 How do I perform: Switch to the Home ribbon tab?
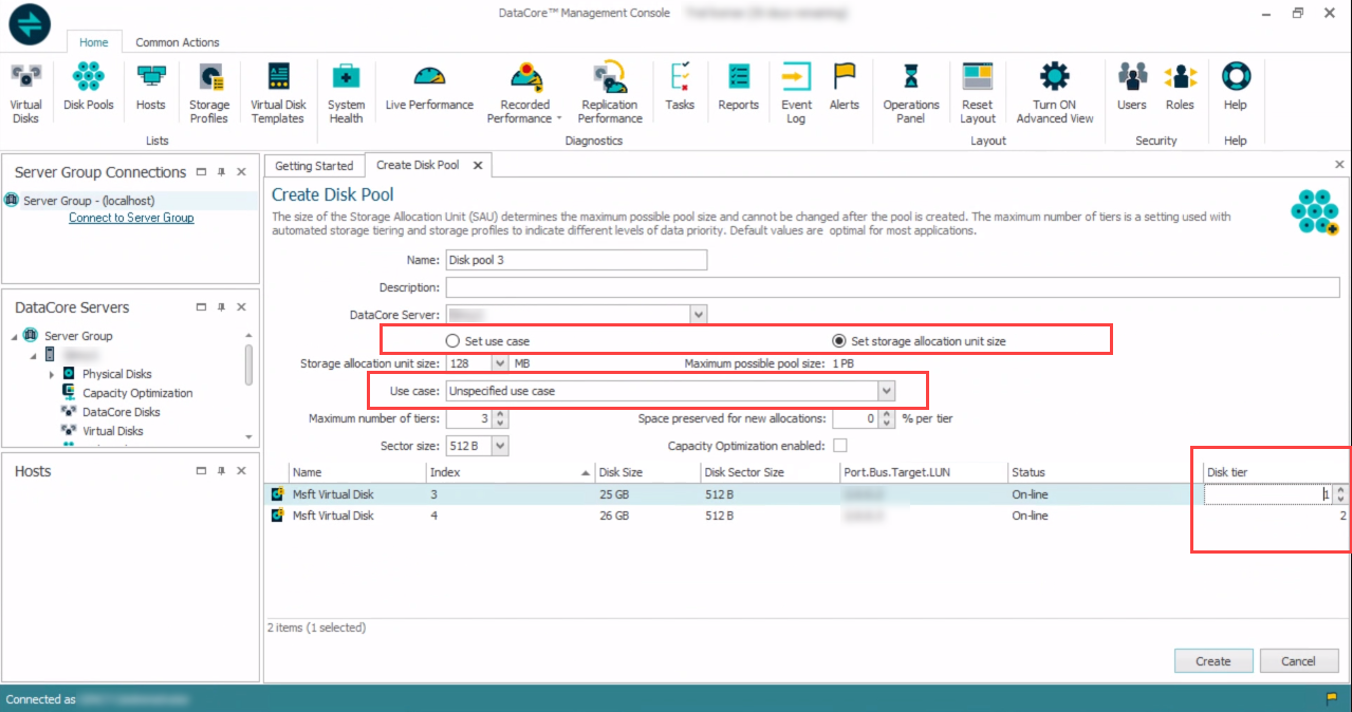point(94,42)
